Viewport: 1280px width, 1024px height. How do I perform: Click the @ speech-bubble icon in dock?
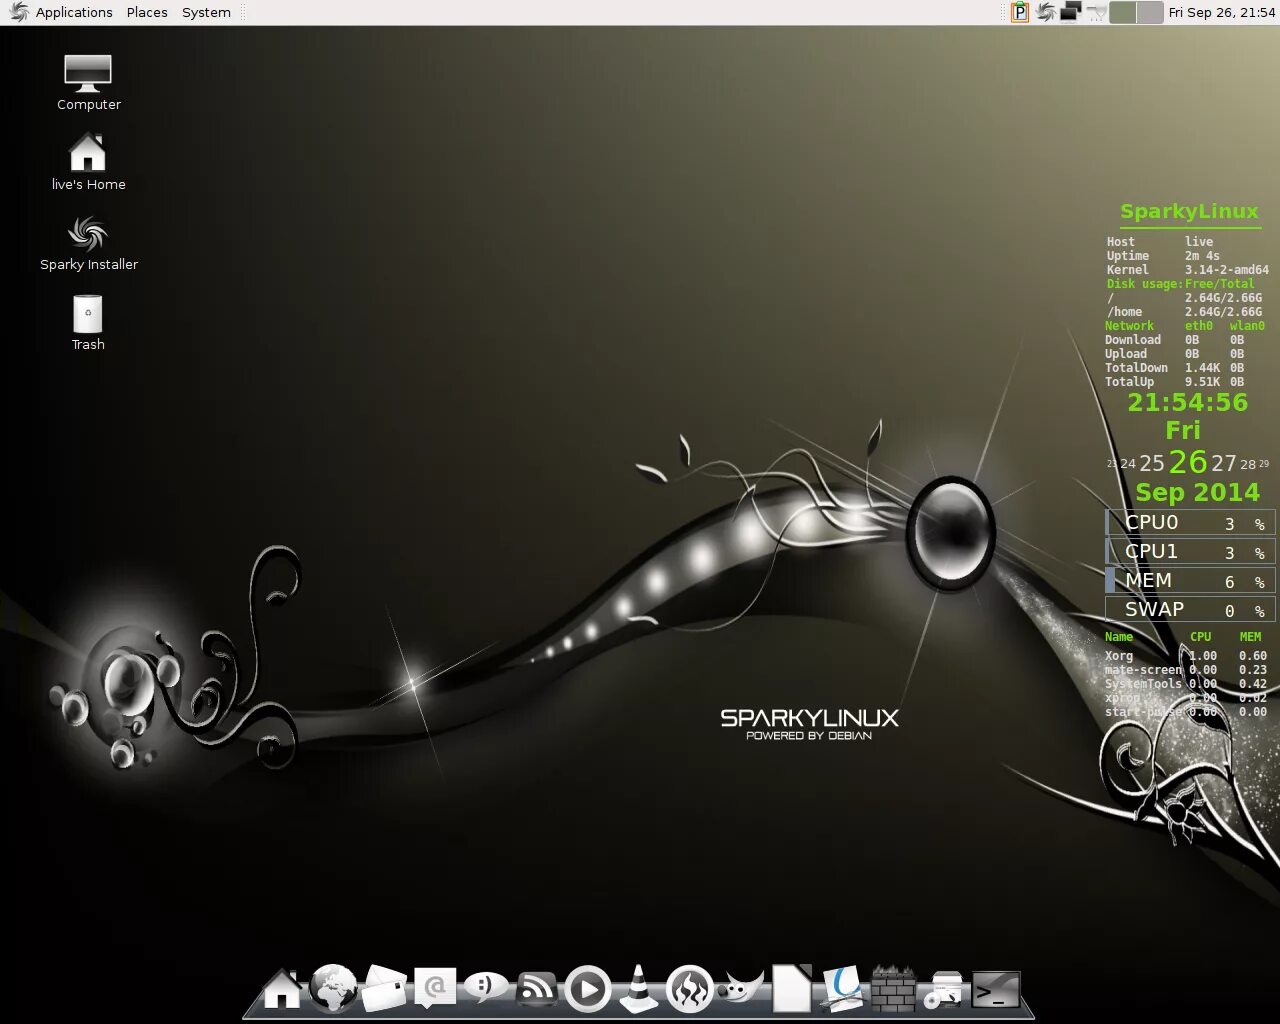click(435, 989)
